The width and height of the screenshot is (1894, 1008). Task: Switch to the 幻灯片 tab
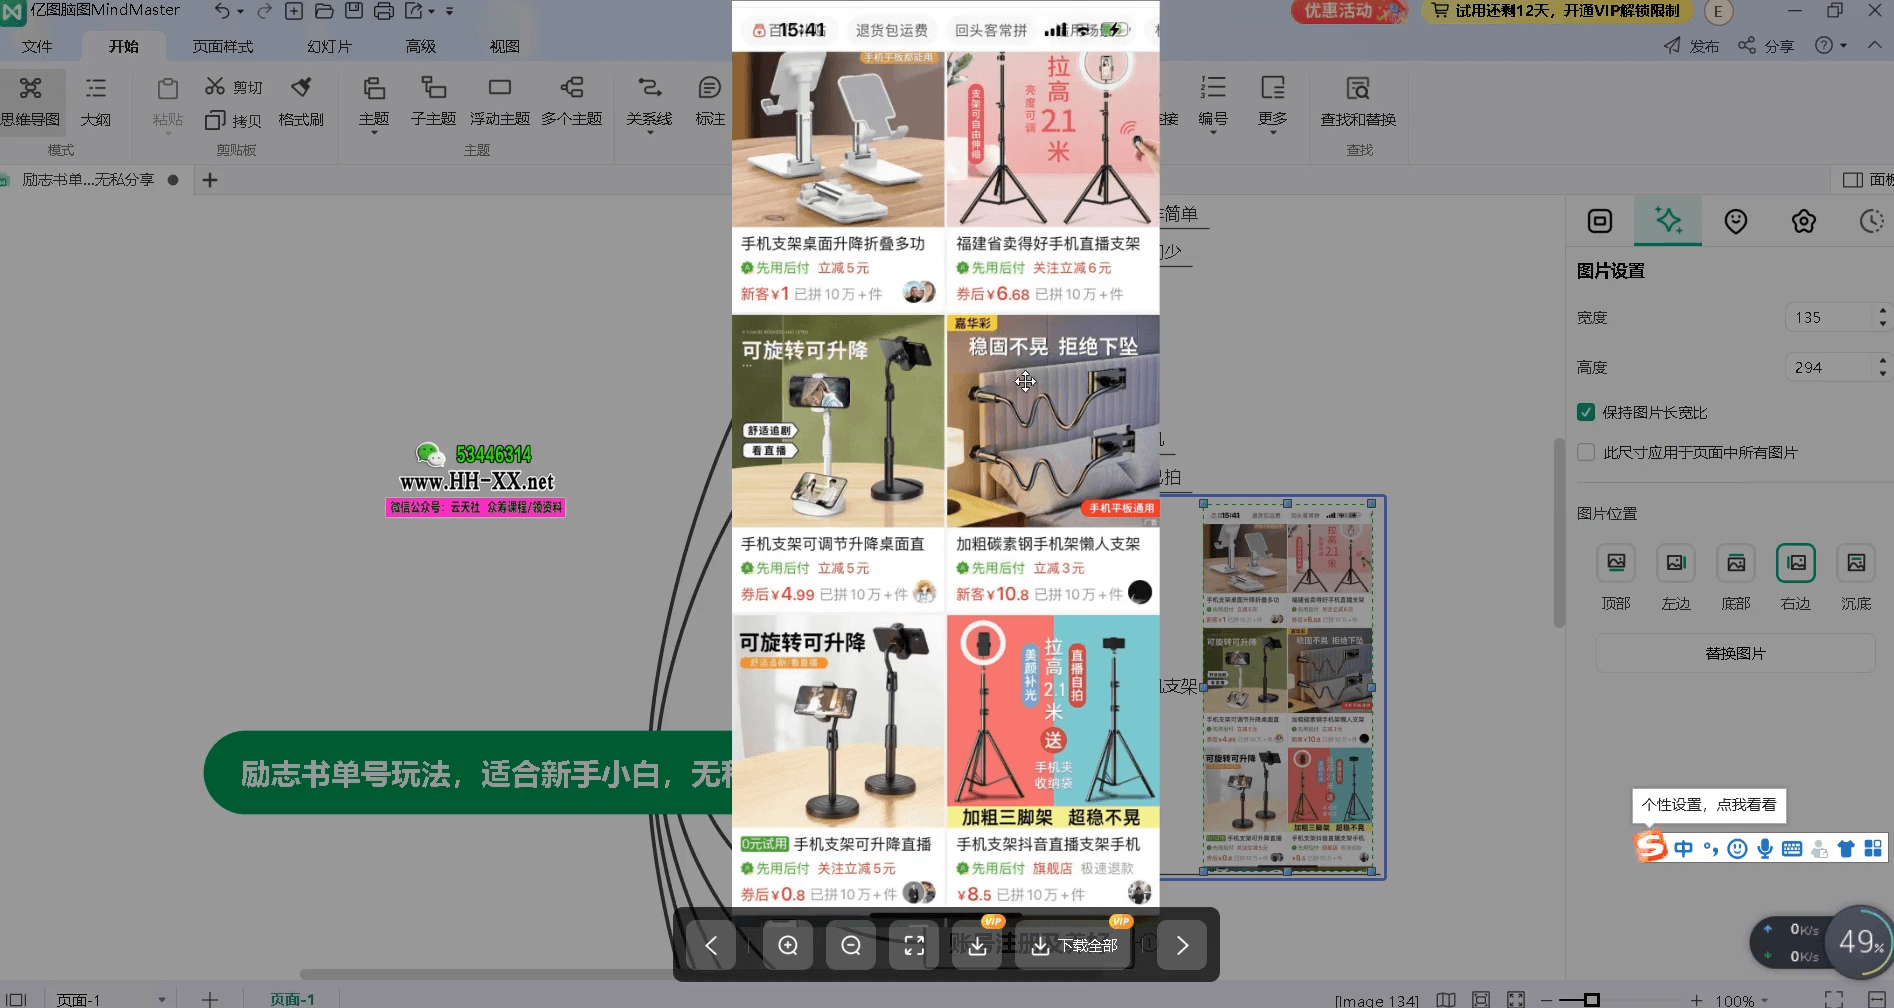pyautogui.click(x=330, y=46)
